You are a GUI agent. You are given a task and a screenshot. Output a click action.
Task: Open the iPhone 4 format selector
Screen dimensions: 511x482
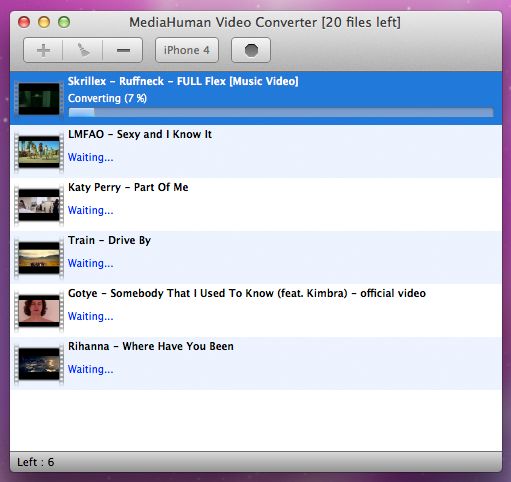point(187,50)
